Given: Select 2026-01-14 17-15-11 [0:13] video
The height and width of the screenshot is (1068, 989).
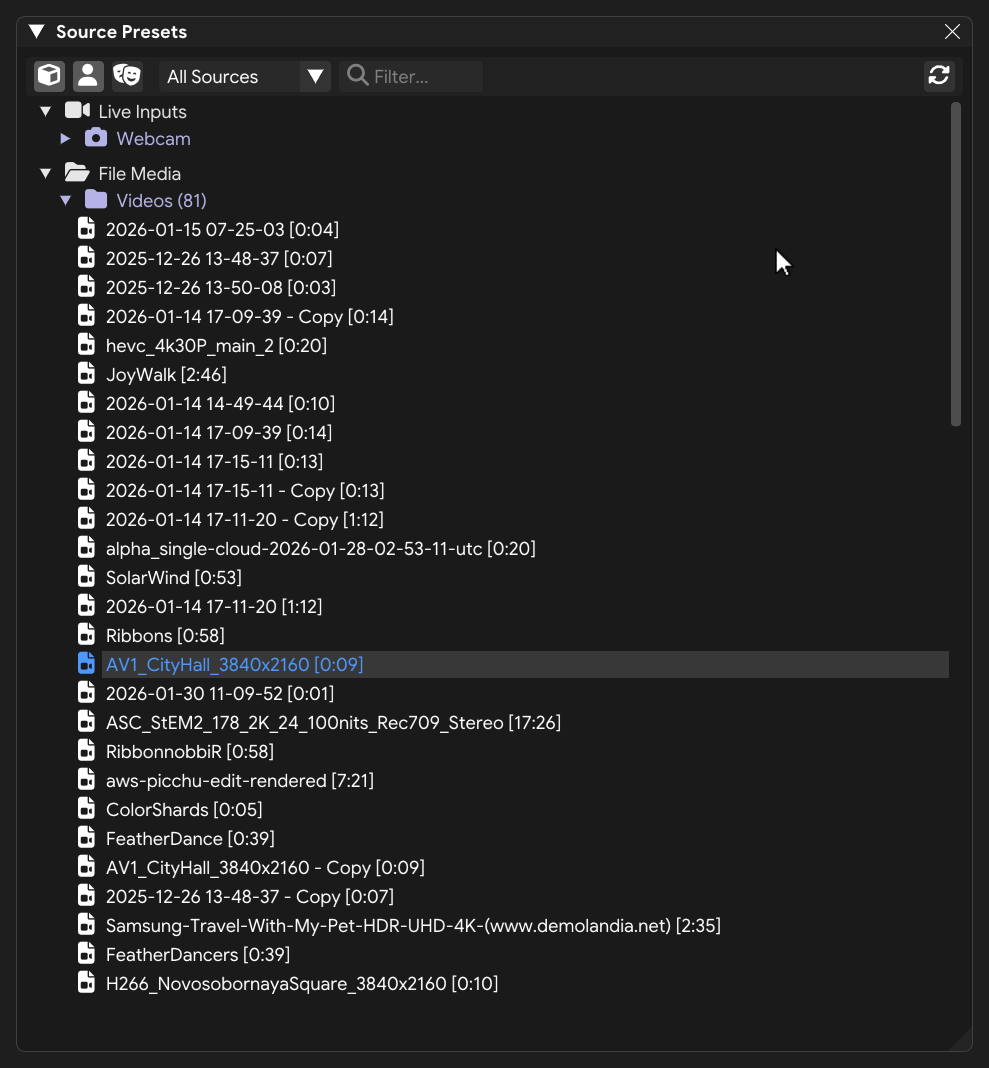Looking at the screenshot, I should click(215, 462).
